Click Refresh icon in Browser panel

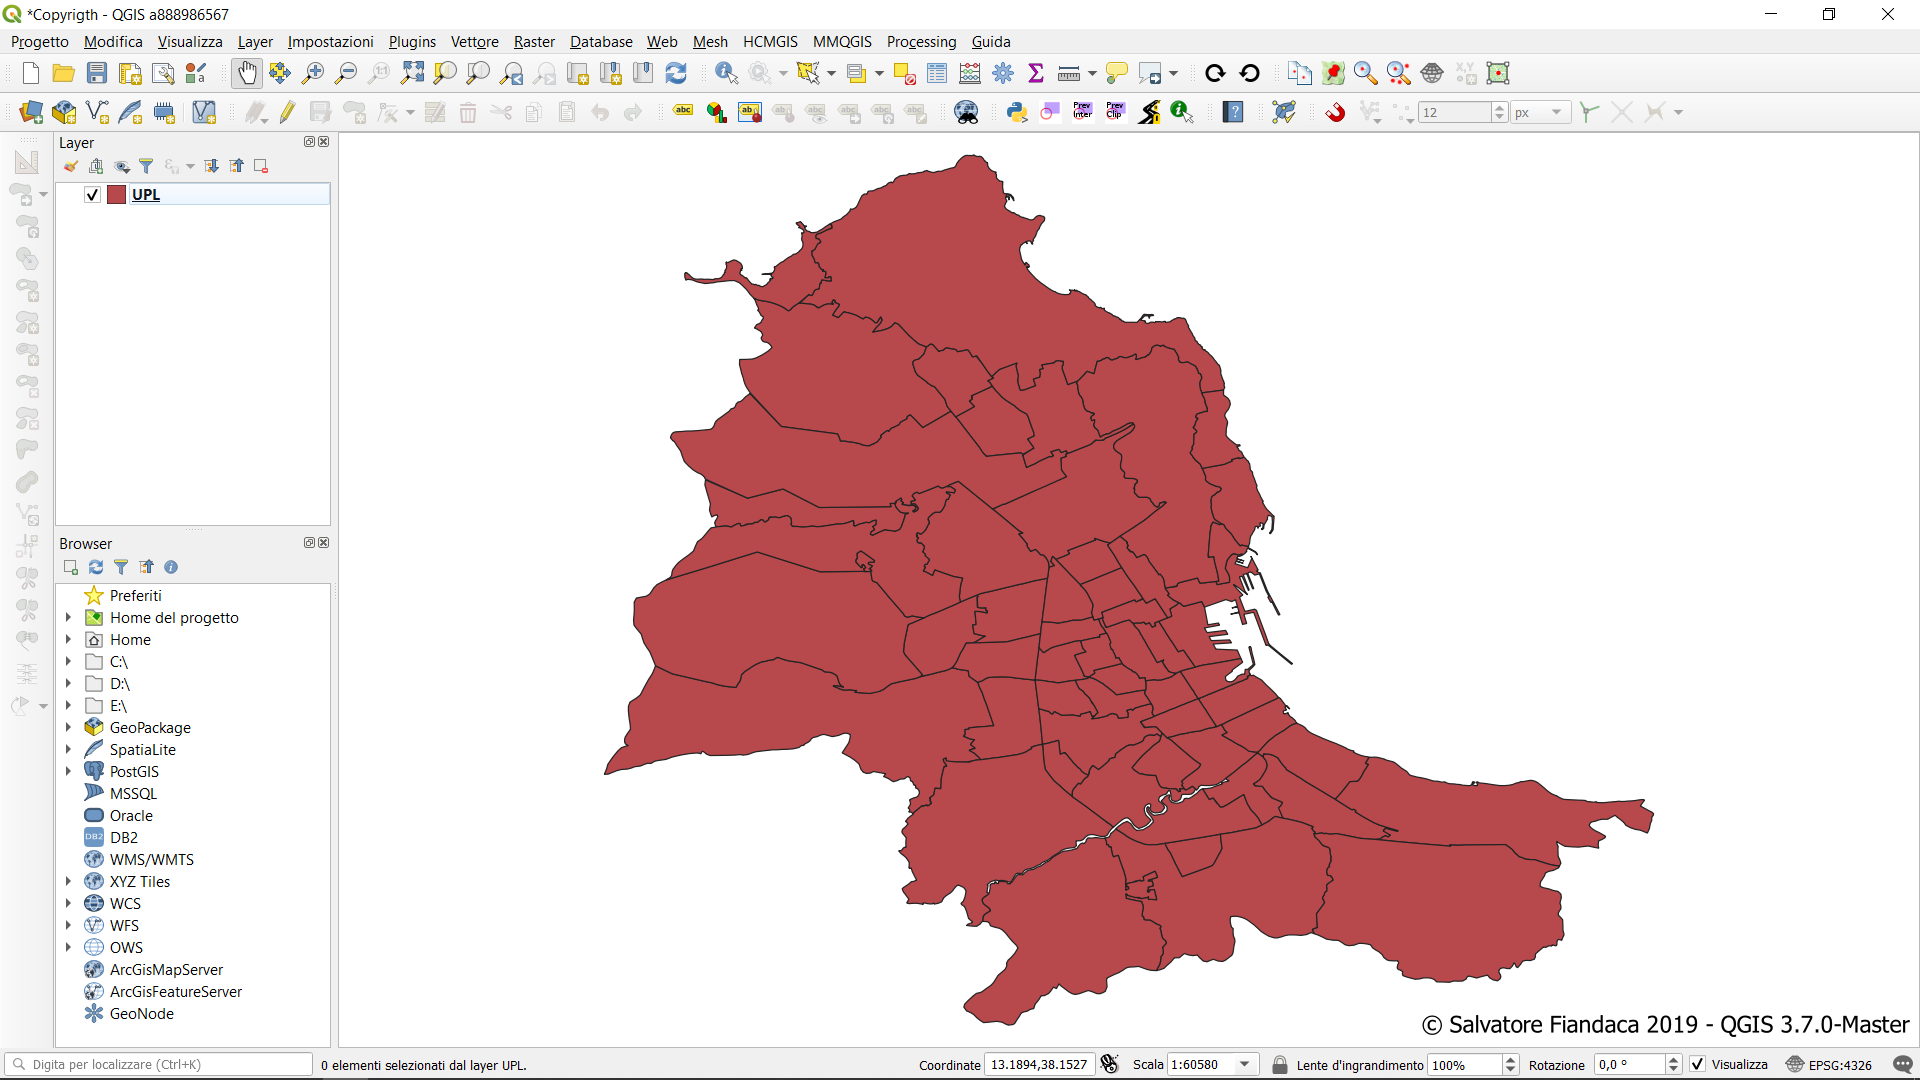click(x=96, y=567)
